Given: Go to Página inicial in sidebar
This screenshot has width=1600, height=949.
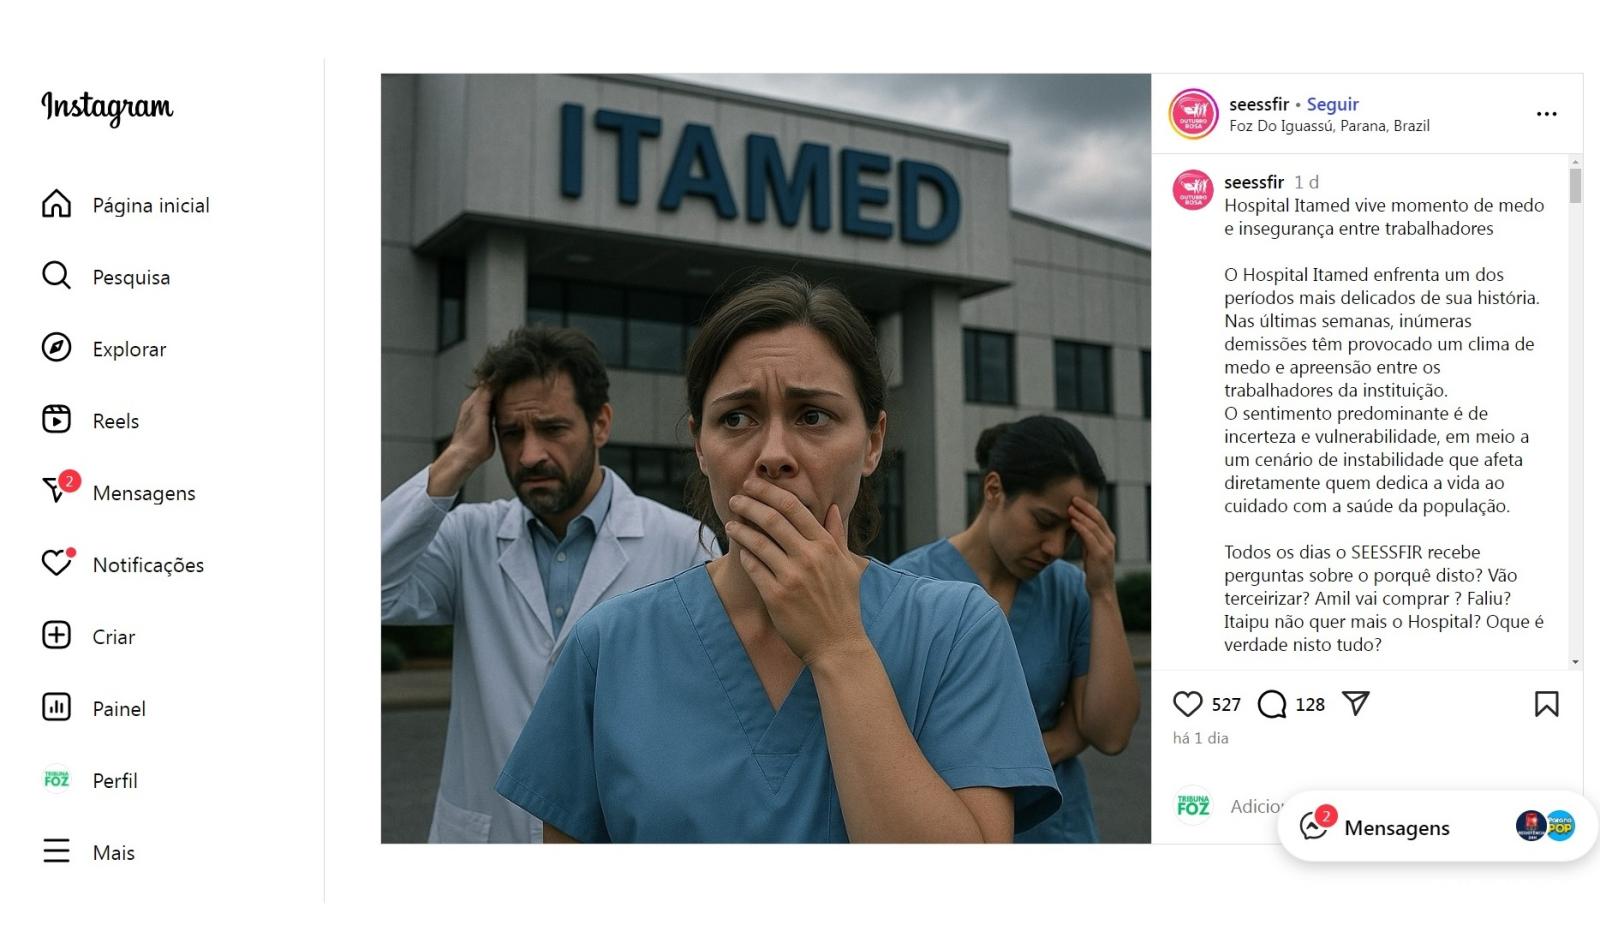Looking at the screenshot, I should [x=126, y=205].
